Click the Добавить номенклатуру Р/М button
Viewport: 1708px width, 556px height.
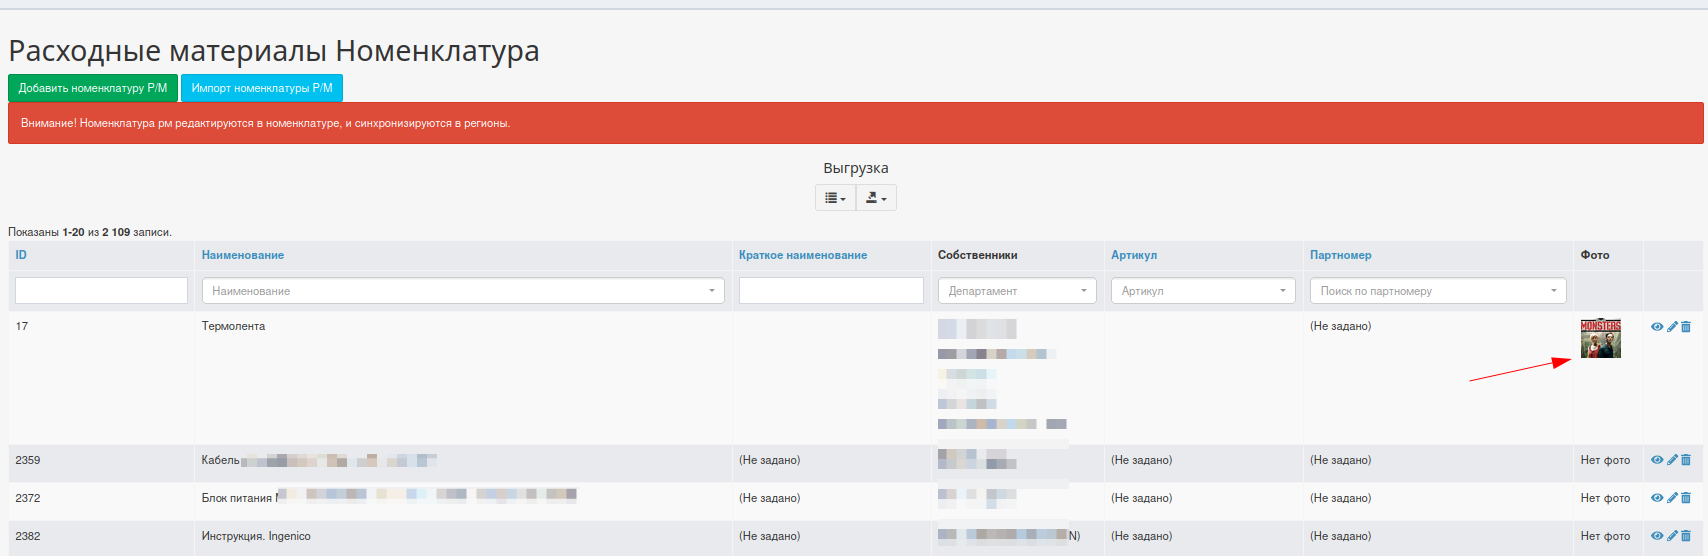point(93,88)
